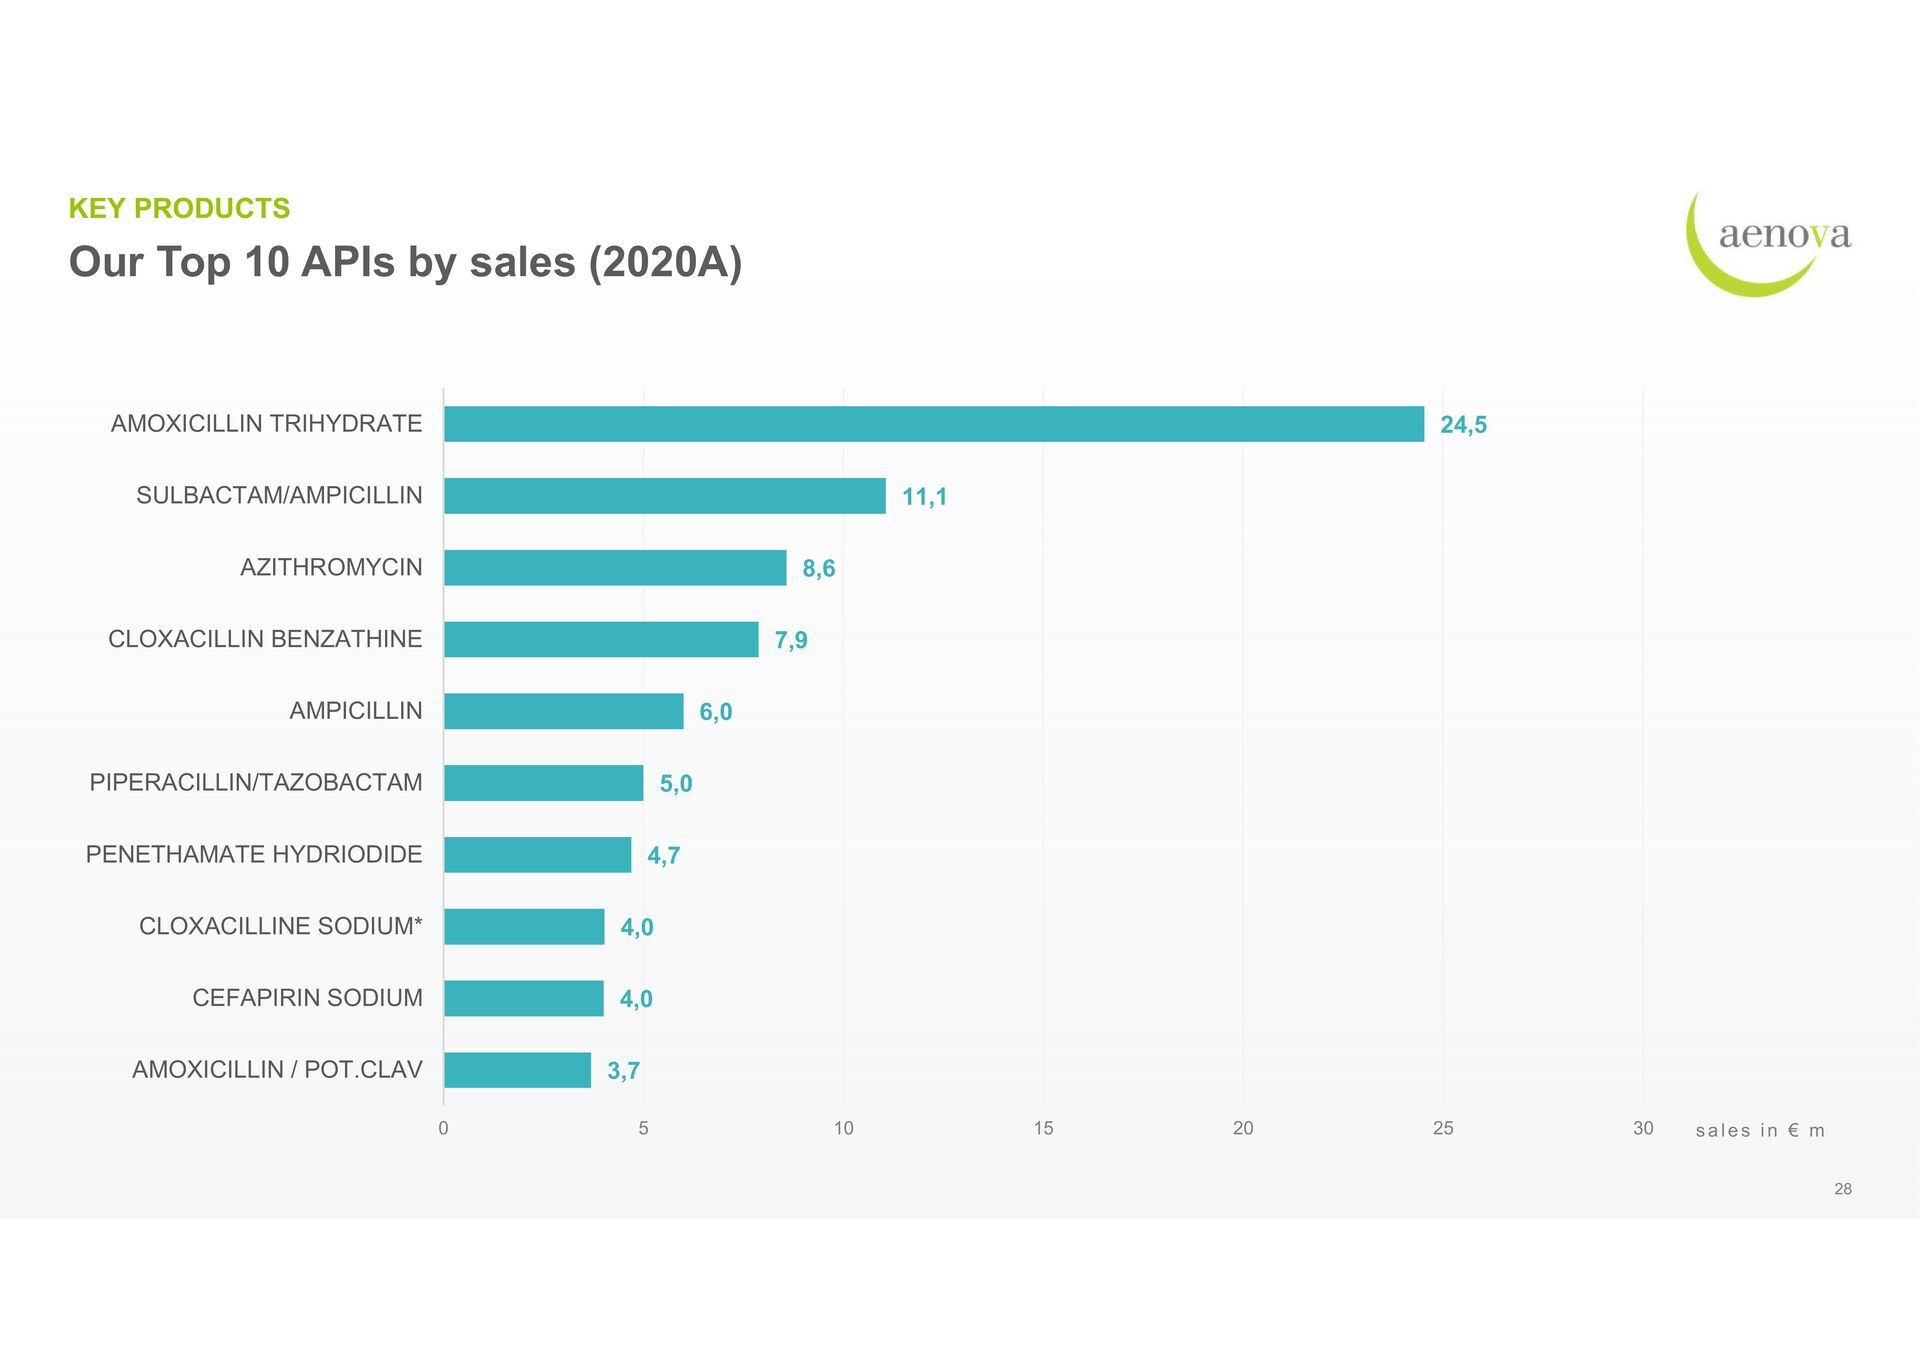The width and height of the screenshot is (1920, 1358).
Task: Click the CLOXACILLINE SODIUM* label
Action: [x=281, y=926]
